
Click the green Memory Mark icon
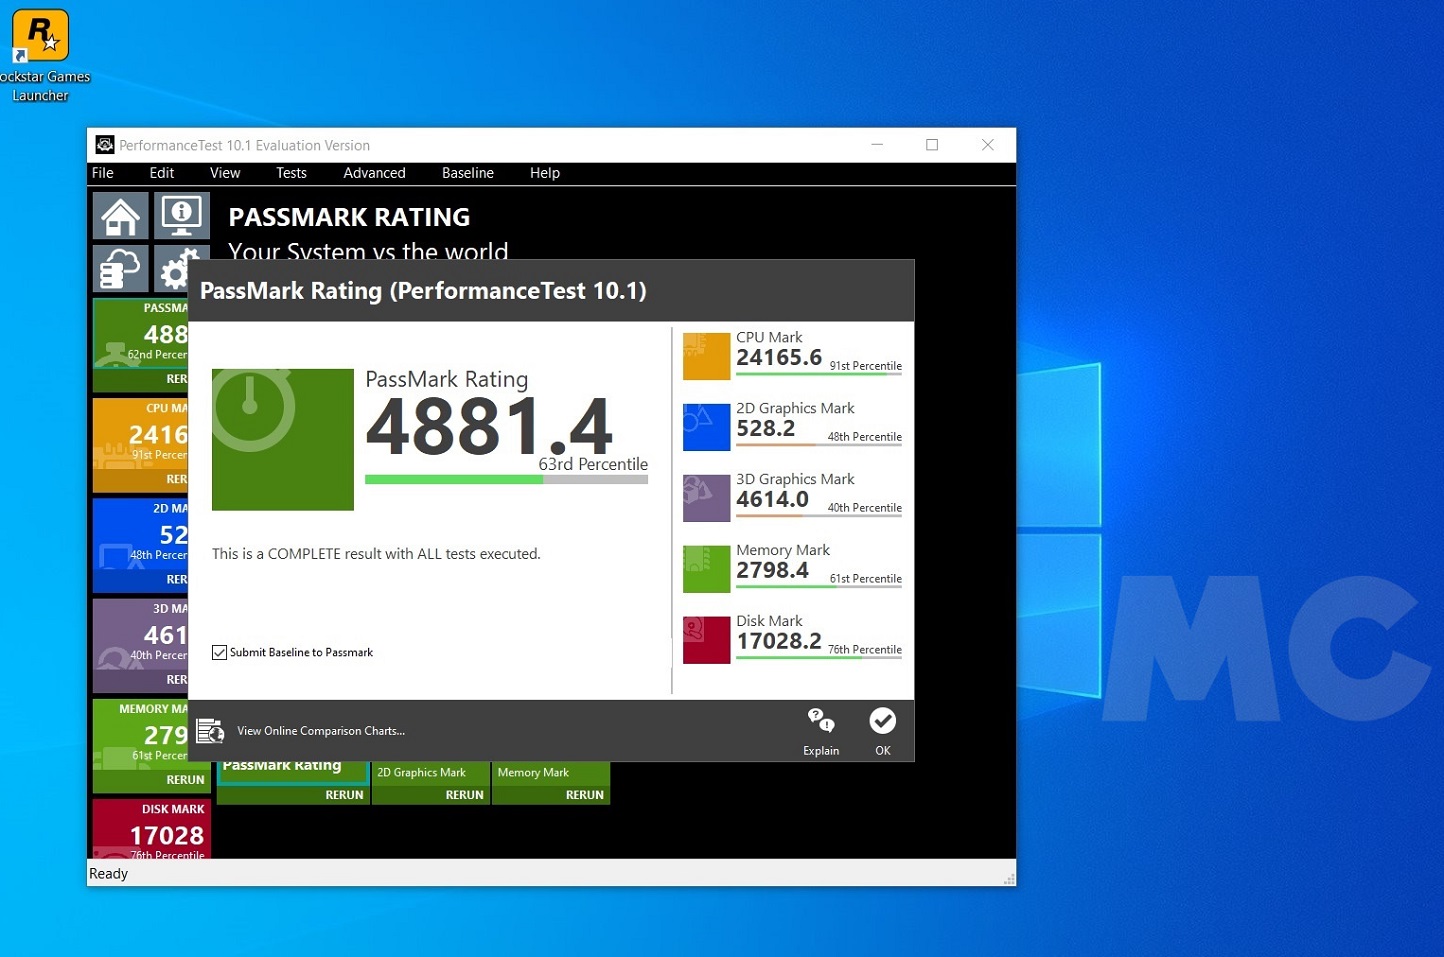point(706,570)
